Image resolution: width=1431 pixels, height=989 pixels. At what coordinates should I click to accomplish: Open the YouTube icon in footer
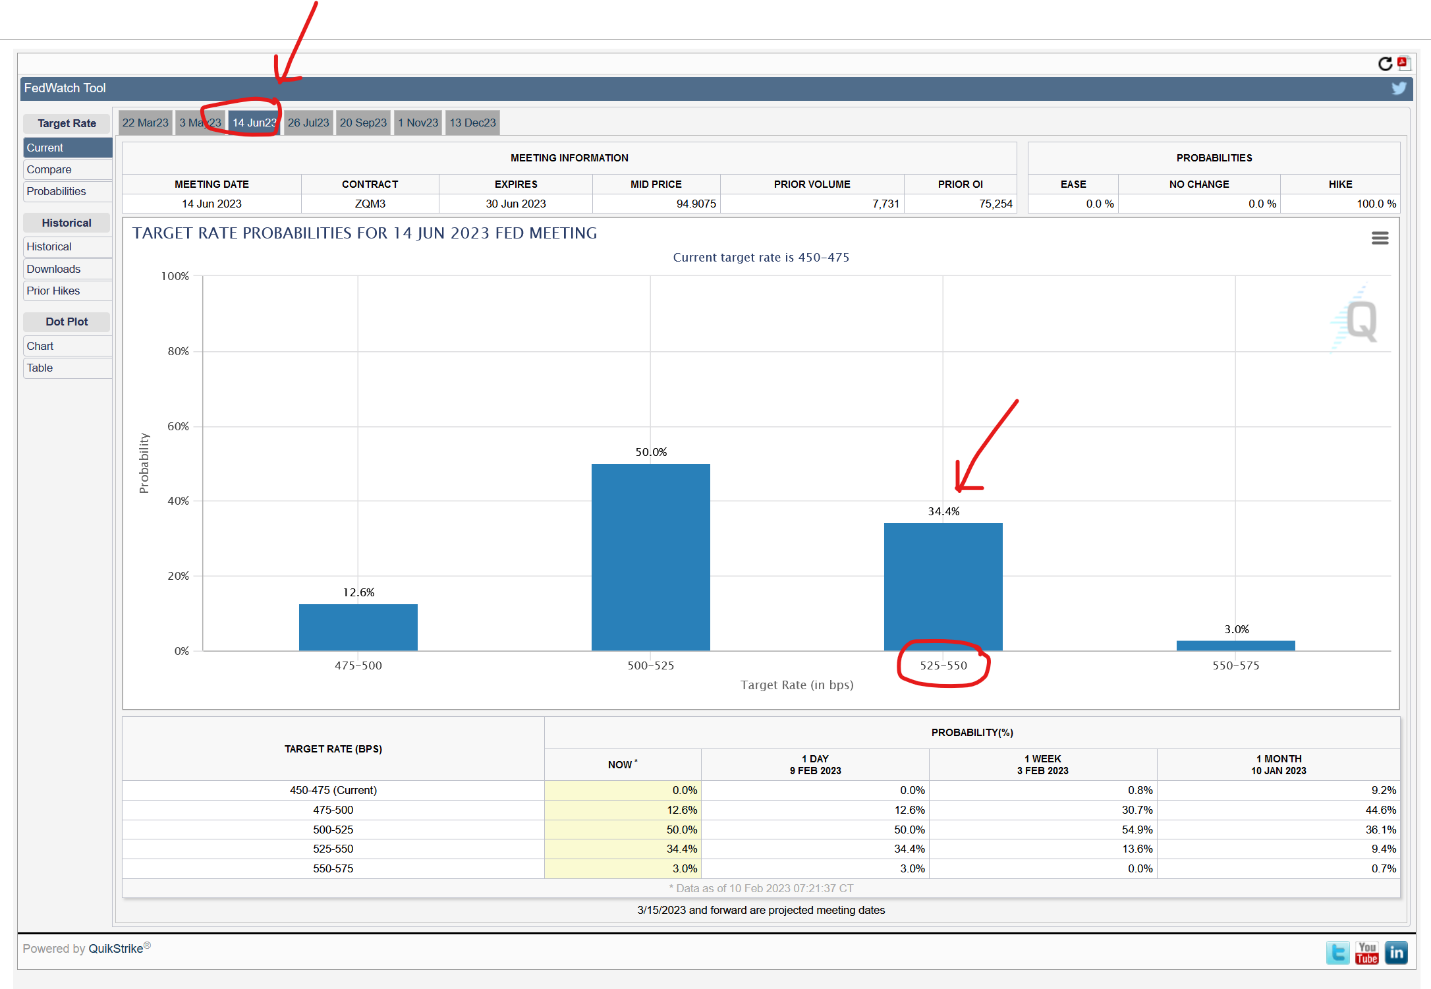coord(1367,952)
